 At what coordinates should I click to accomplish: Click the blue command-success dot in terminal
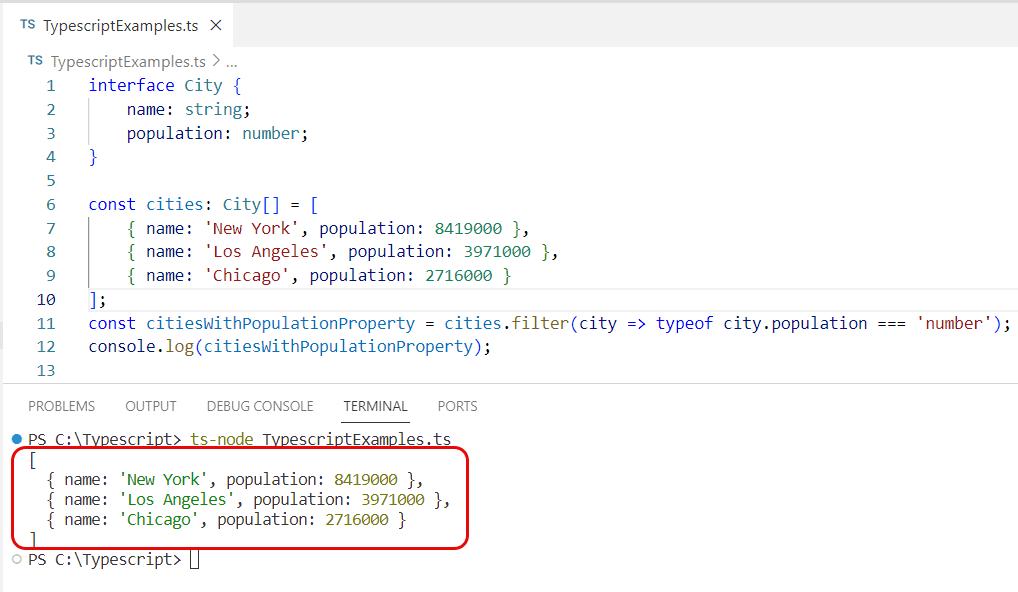click(18, 439)
